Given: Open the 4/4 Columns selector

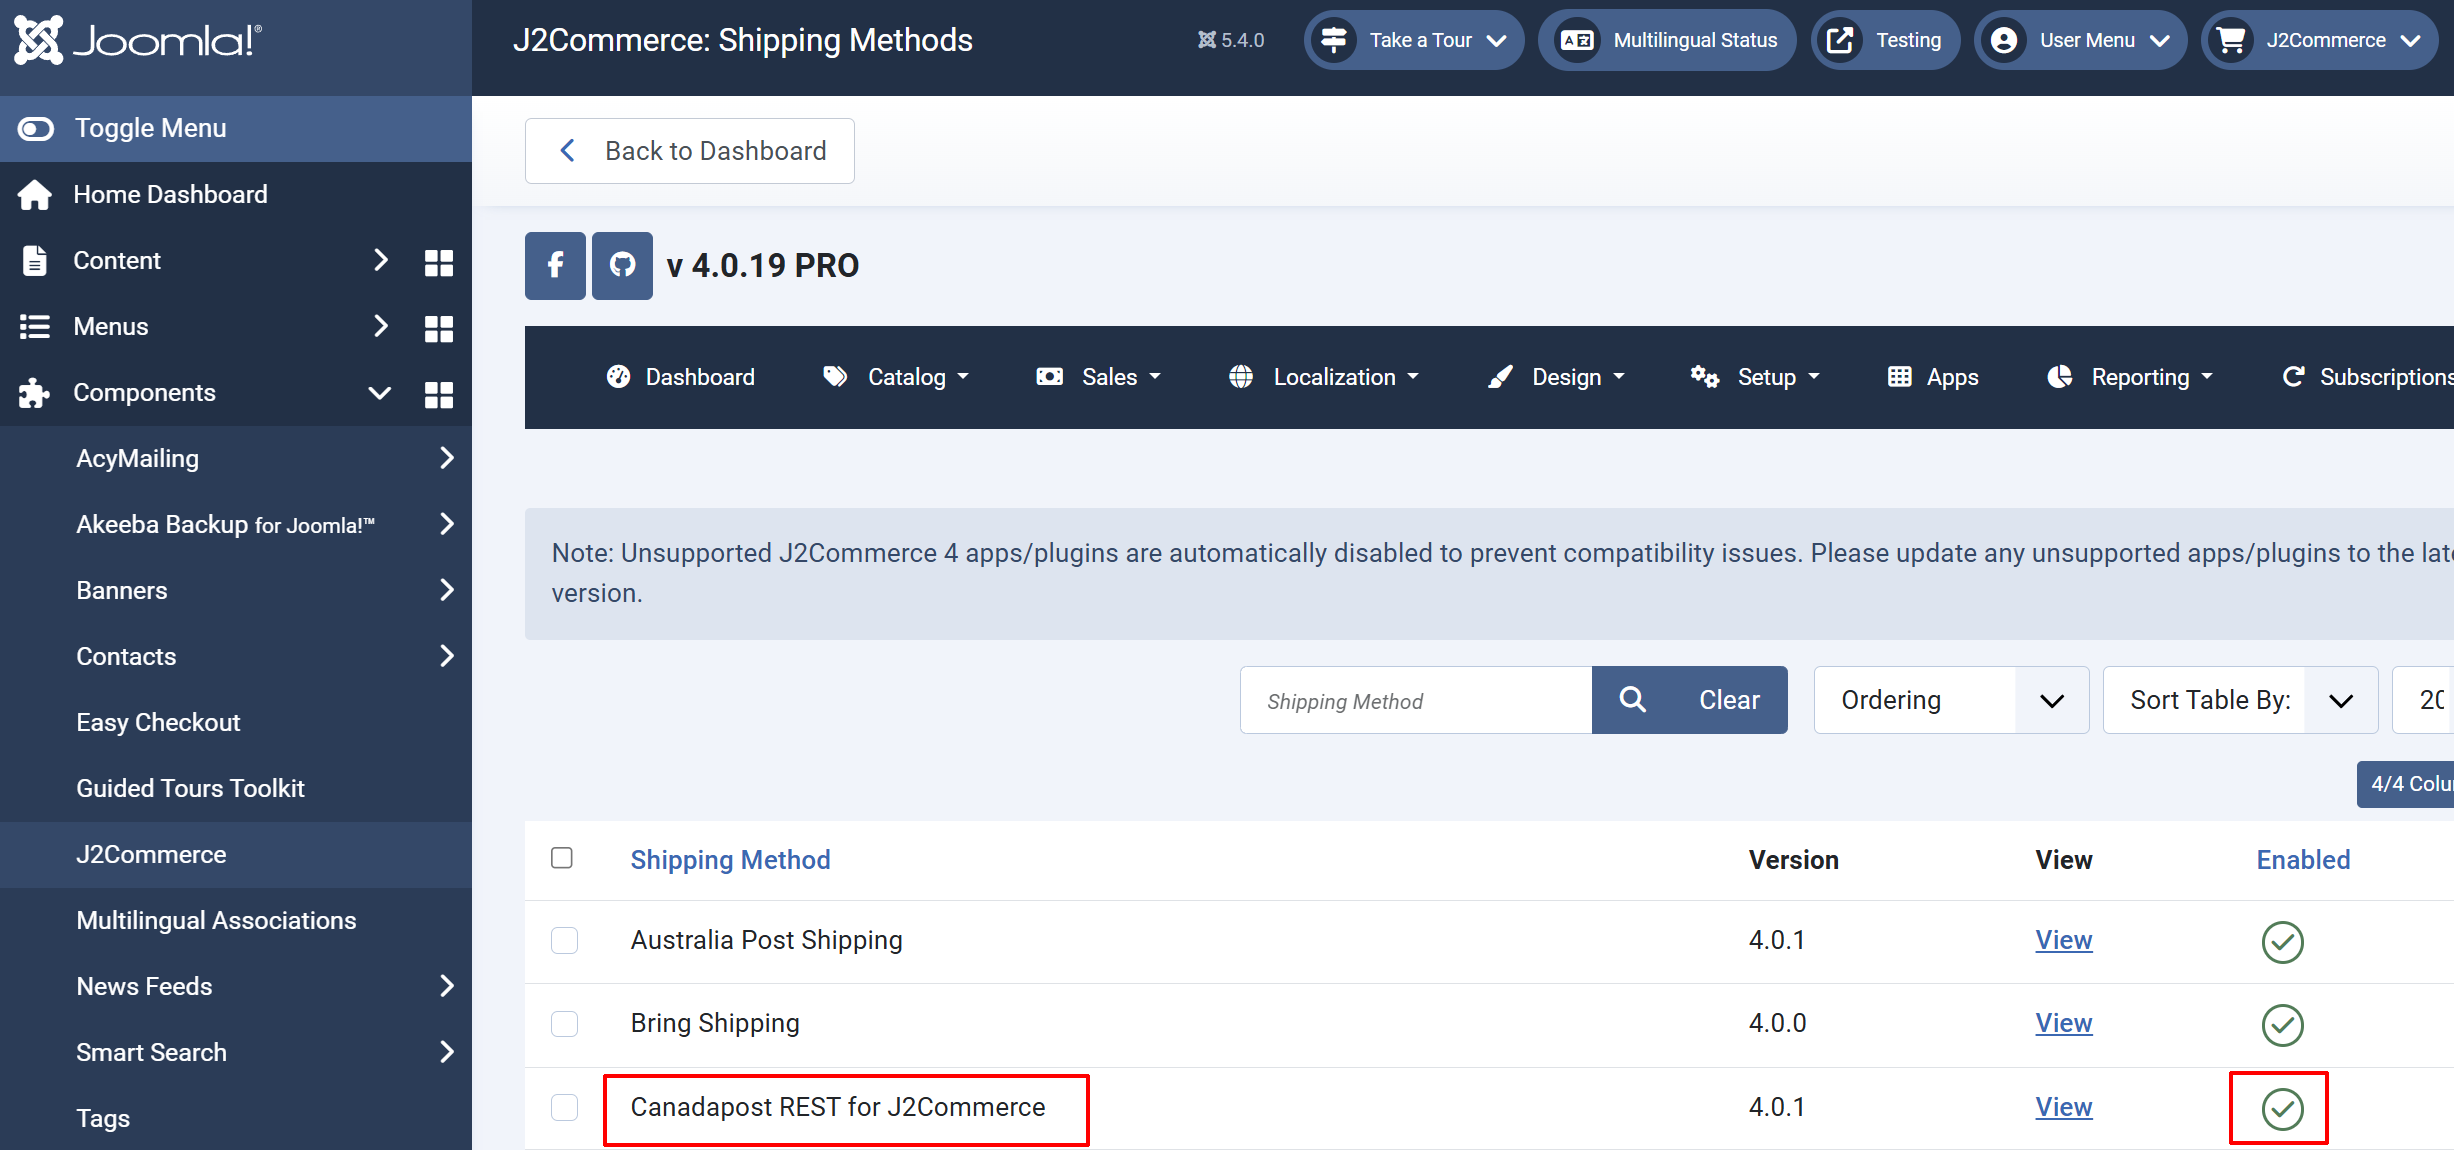Looking at the screenshot, I should pyautogui.click(x=2406, y=784).
